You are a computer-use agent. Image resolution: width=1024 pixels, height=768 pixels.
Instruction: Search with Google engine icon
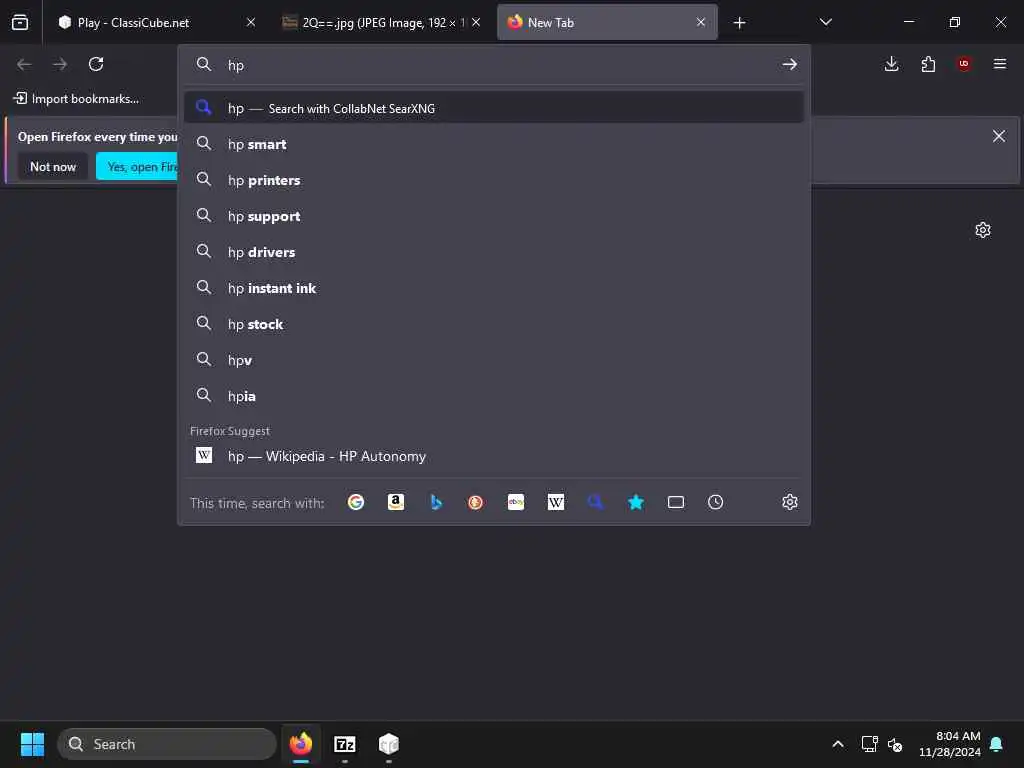(x=356, y=502)
